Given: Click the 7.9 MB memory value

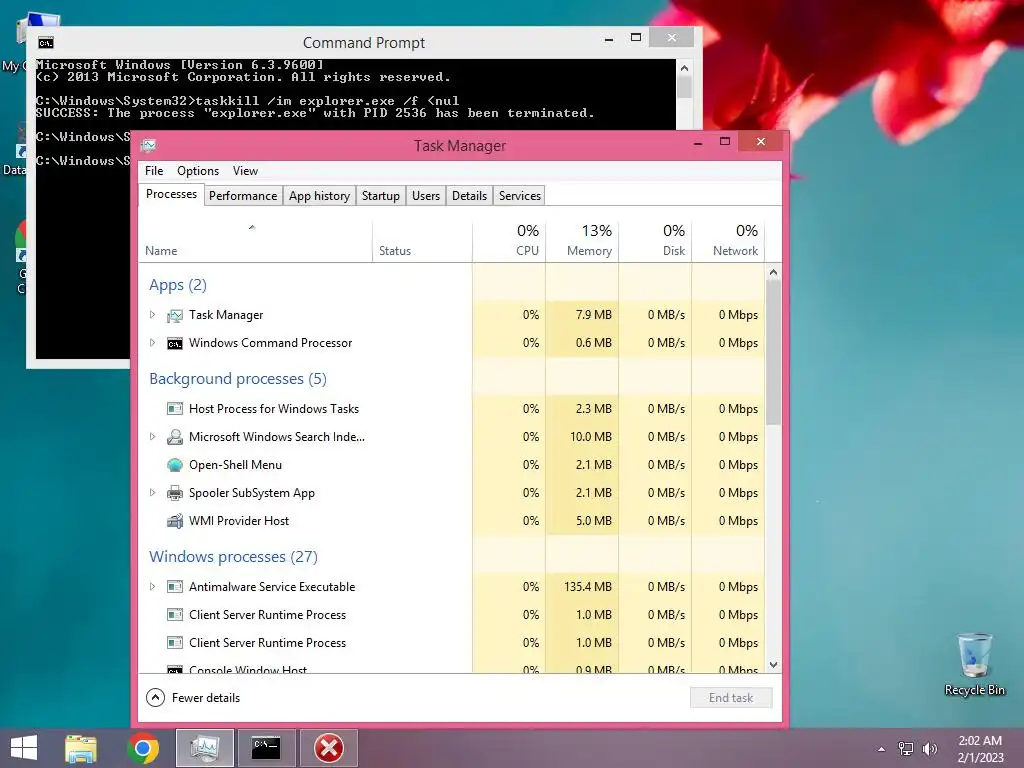Looking at the screenshot, I should (x=594, y=315).
